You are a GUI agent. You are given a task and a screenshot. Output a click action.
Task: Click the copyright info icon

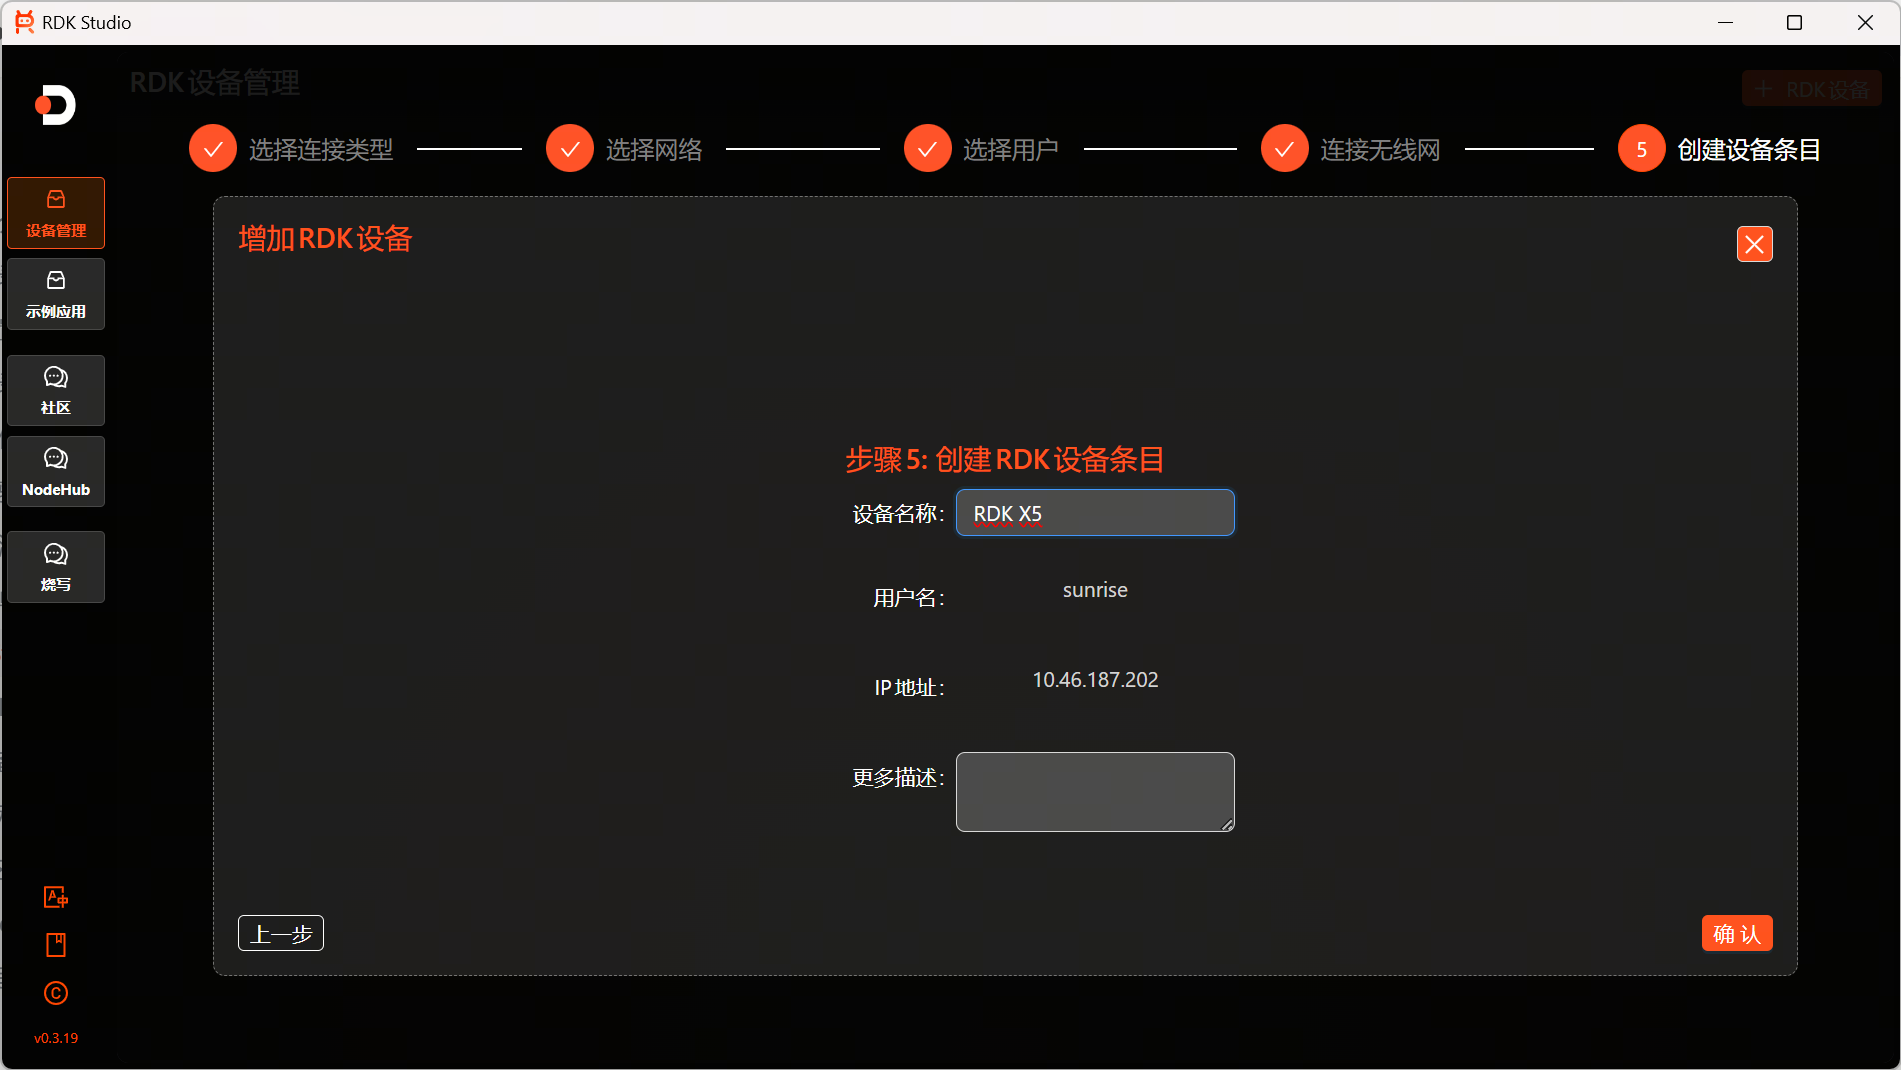click(x=56, y=993)
